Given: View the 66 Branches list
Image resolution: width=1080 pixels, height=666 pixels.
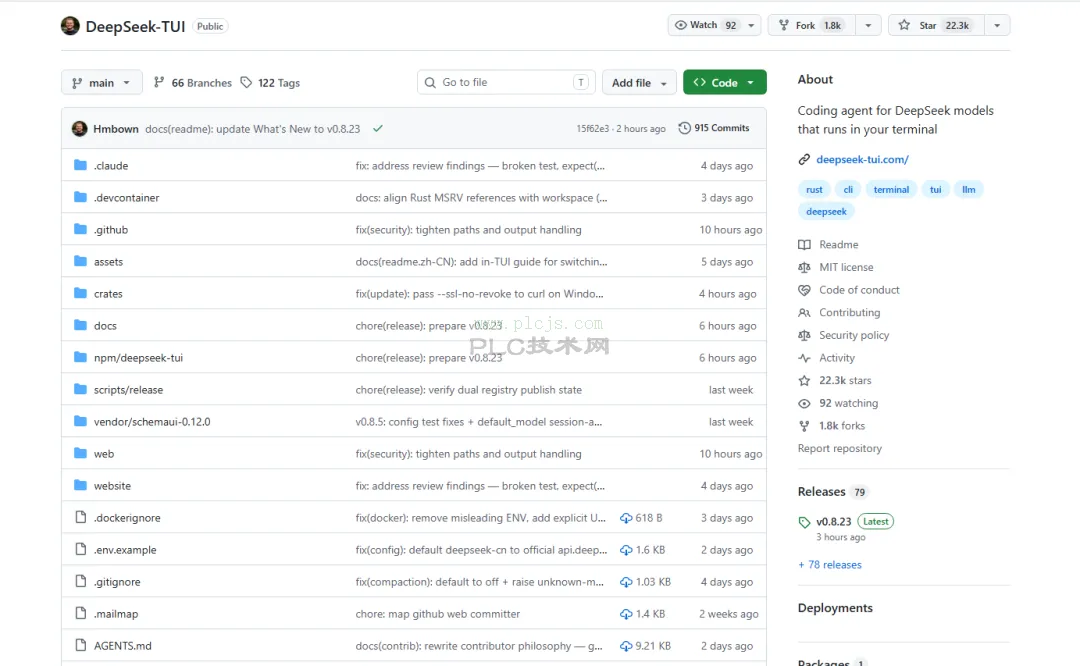Looking at the screenshot, I should [x=193, y=83].
